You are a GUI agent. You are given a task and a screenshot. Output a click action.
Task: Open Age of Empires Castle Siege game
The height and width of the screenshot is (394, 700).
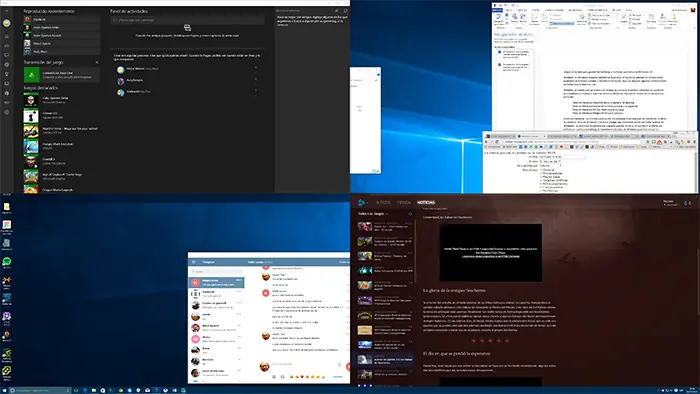point(62,176)
